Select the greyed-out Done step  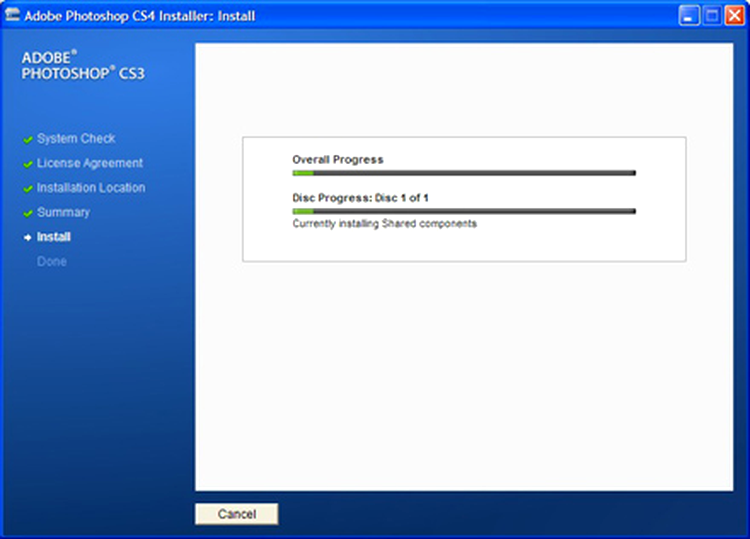[x=52, y=262]
